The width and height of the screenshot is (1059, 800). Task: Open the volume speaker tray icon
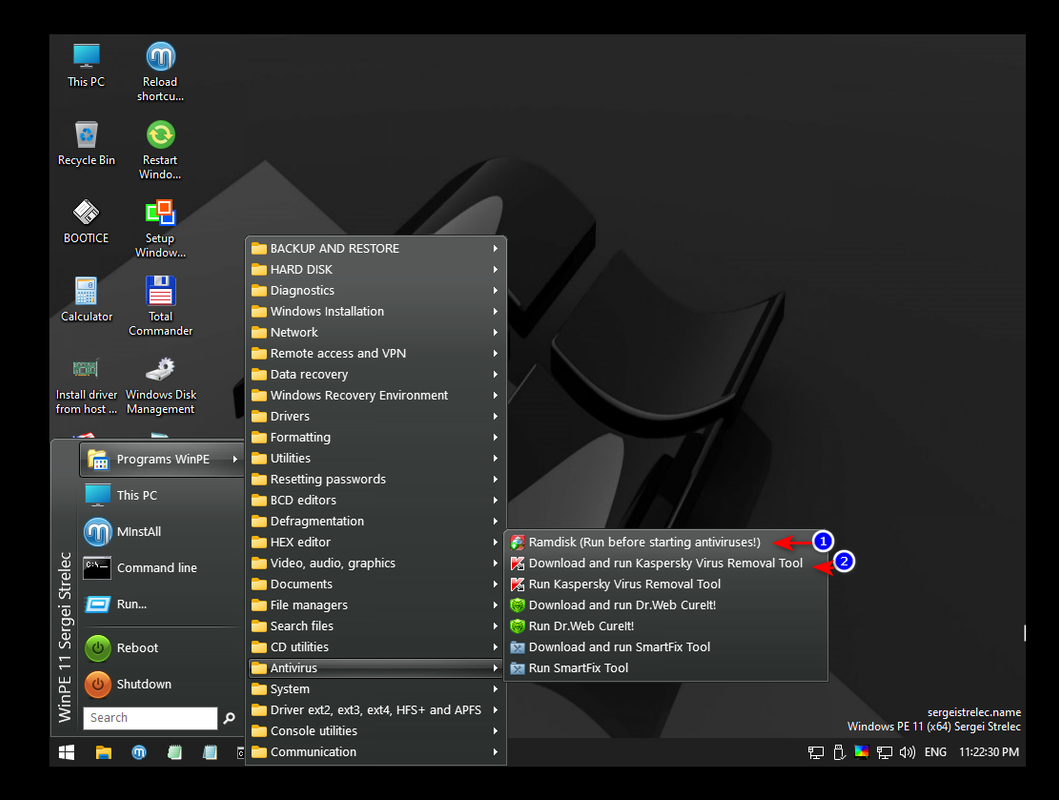pos(907,752)
